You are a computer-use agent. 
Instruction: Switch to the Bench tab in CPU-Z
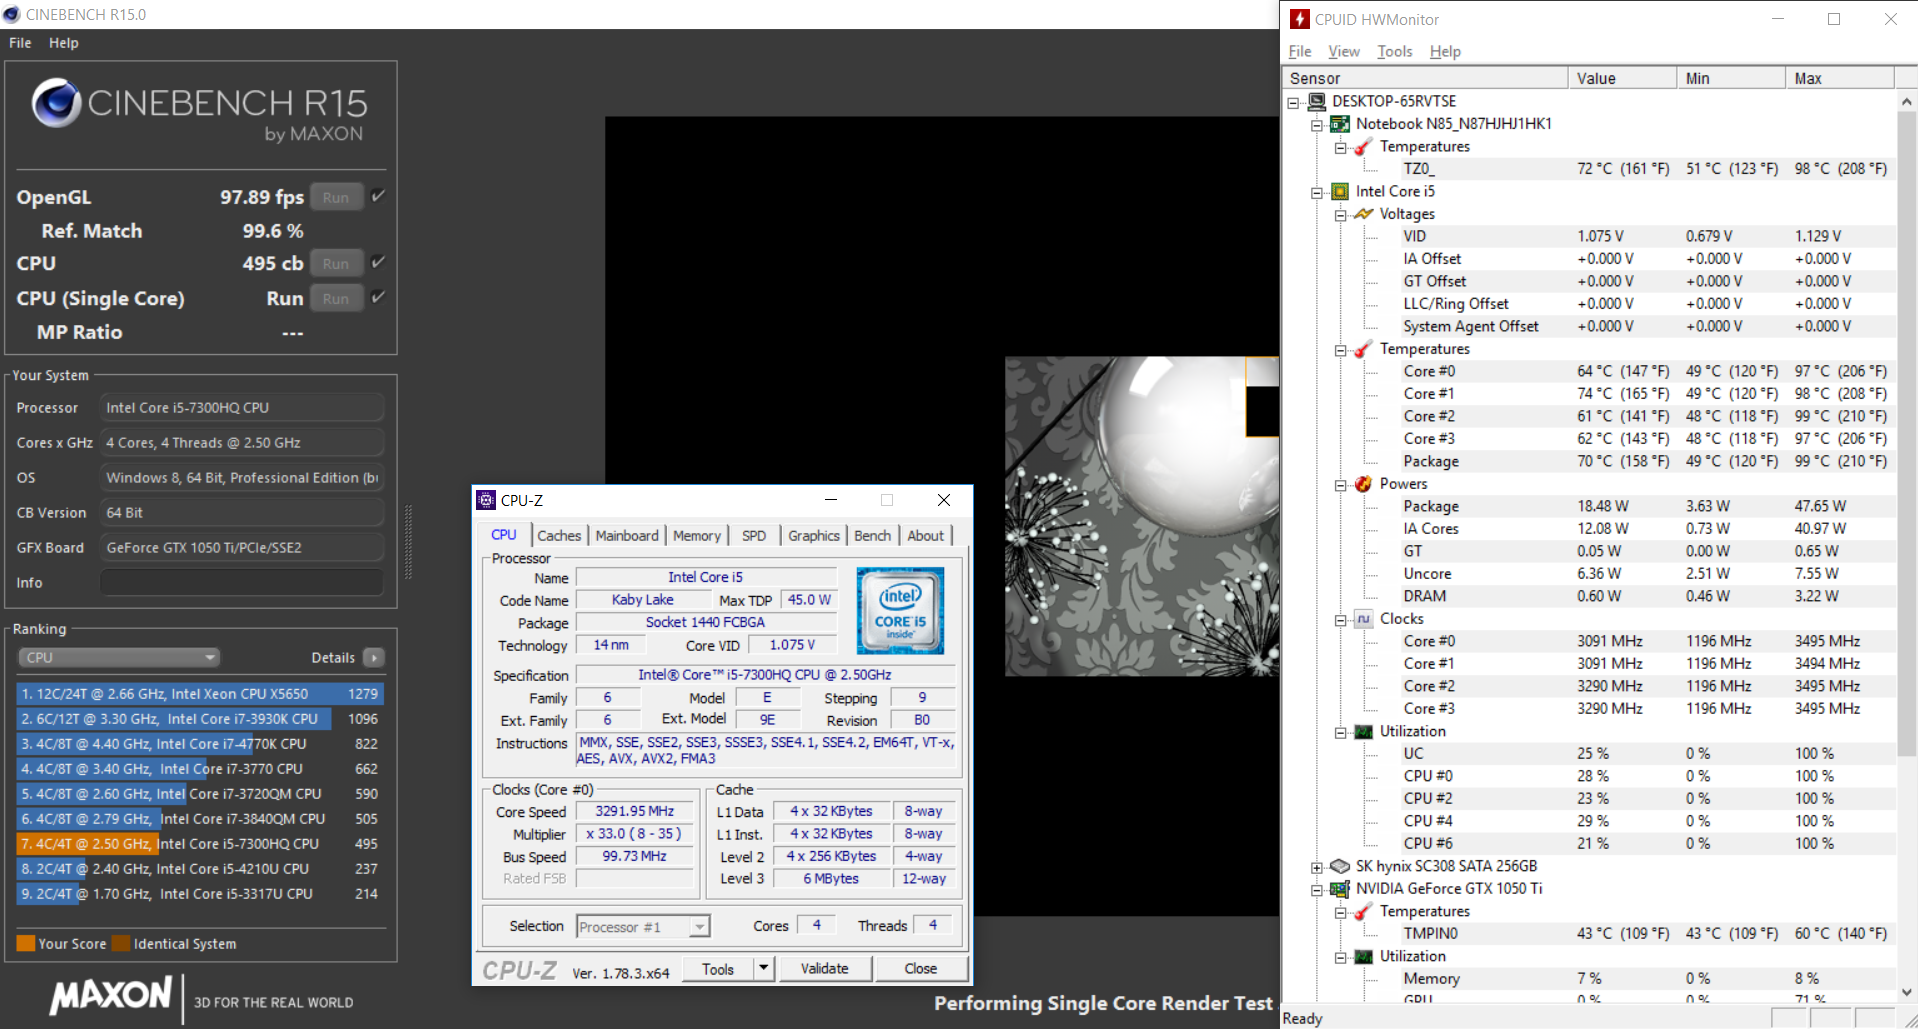872,536
